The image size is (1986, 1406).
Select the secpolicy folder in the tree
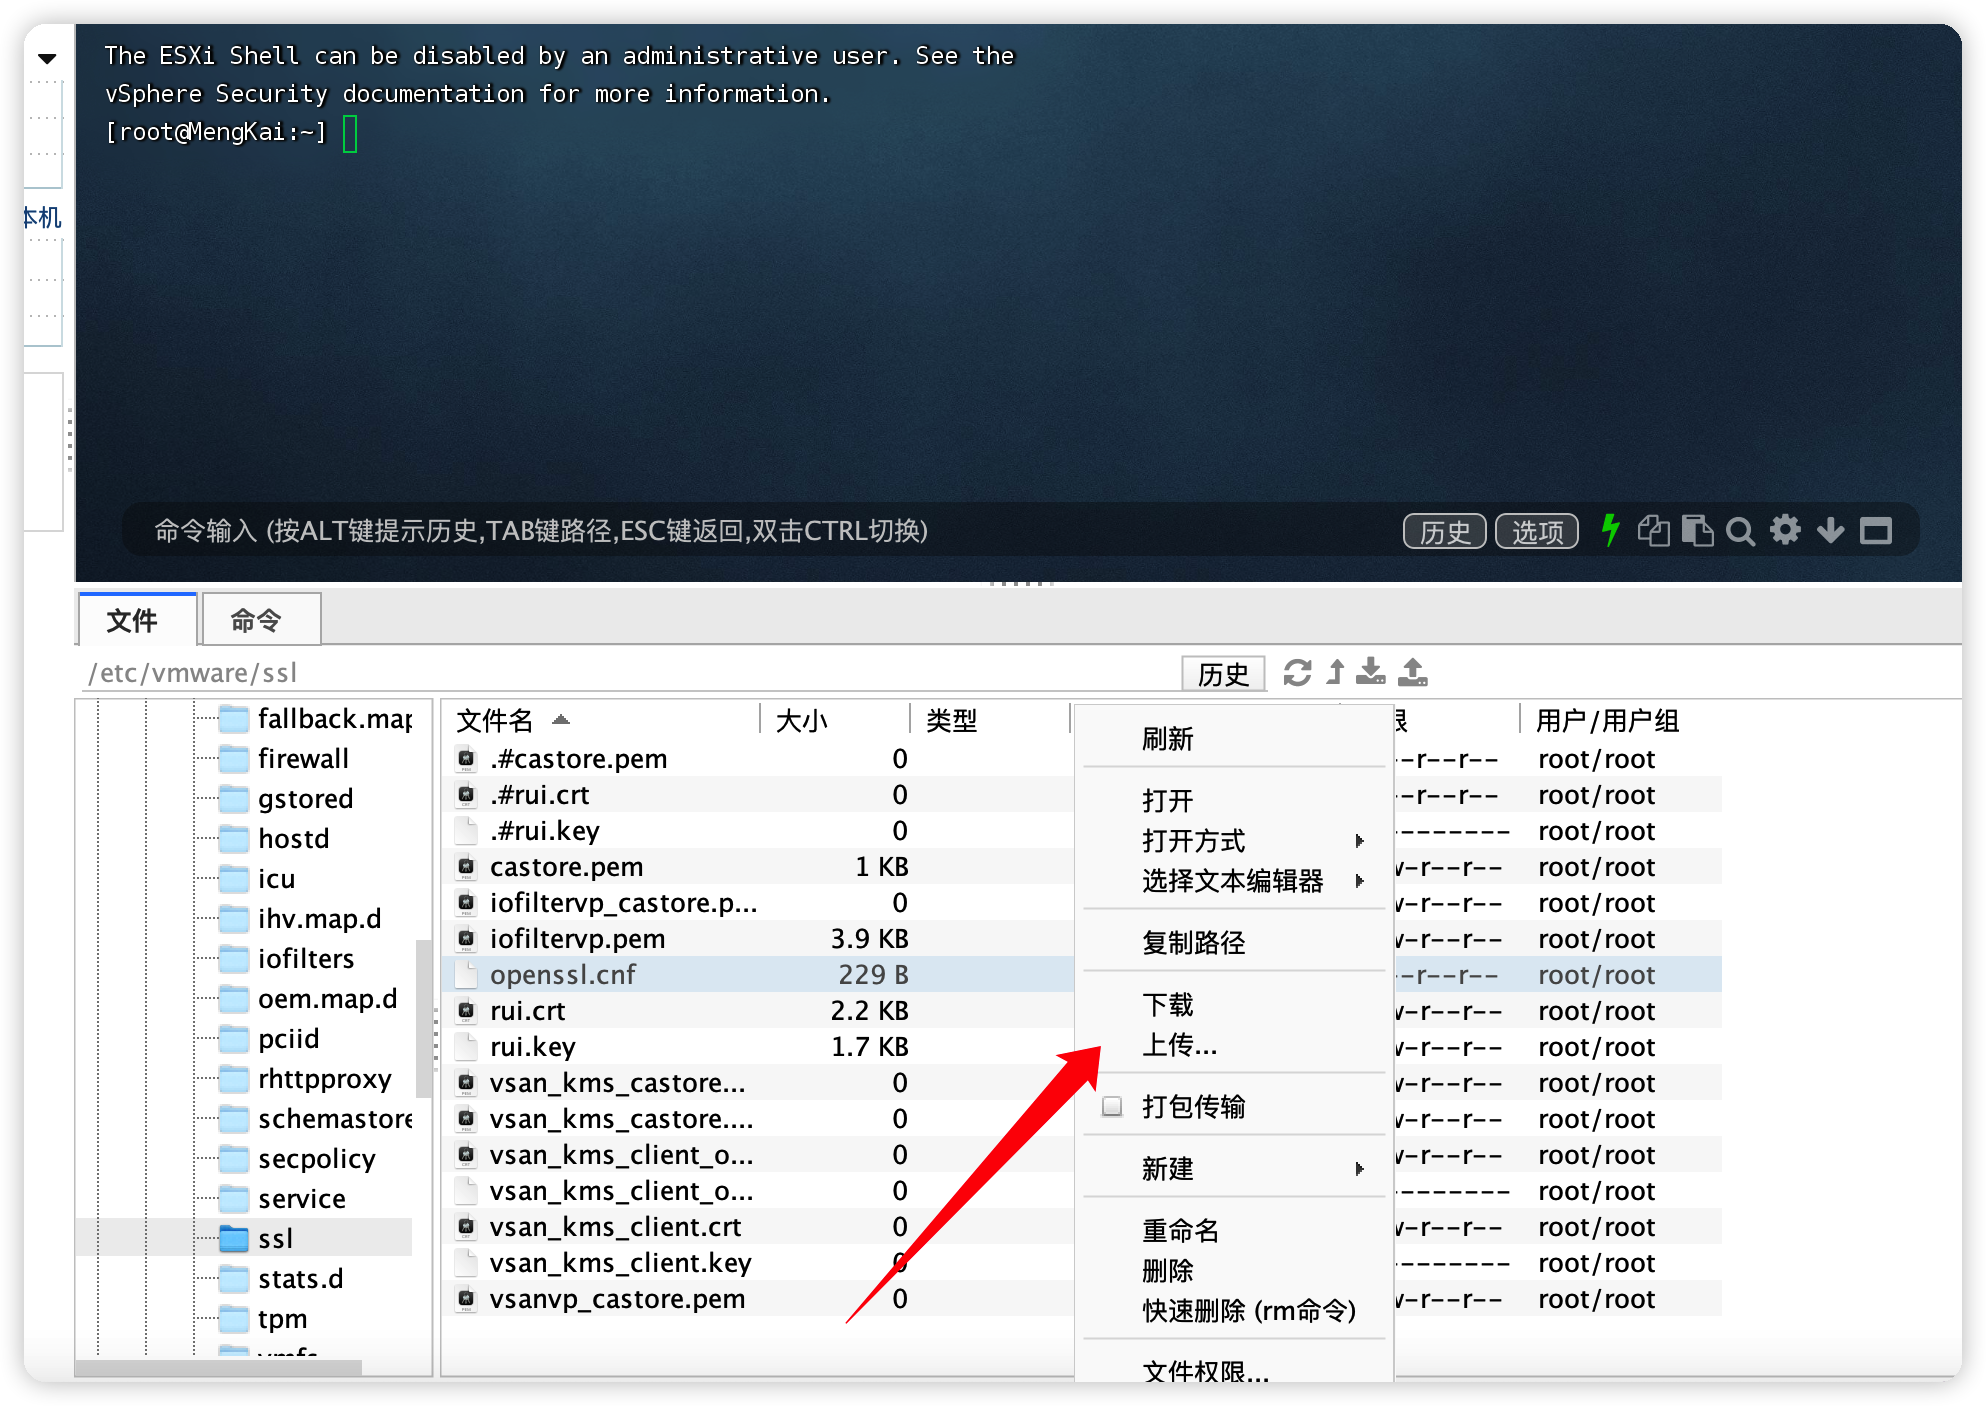[x=316, y=1158]
